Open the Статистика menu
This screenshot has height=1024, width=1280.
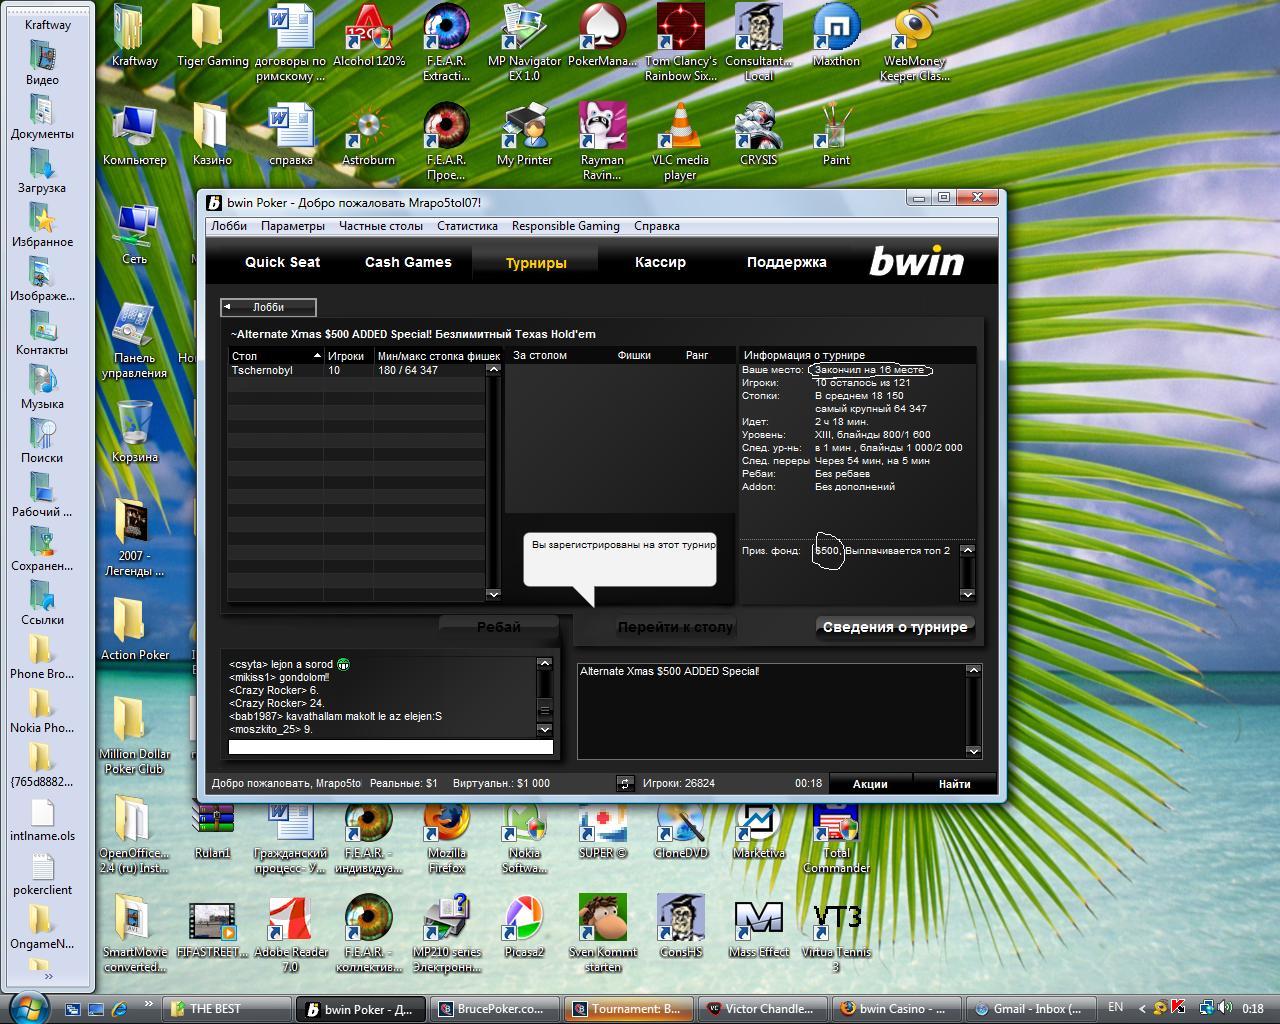(467, 226)
